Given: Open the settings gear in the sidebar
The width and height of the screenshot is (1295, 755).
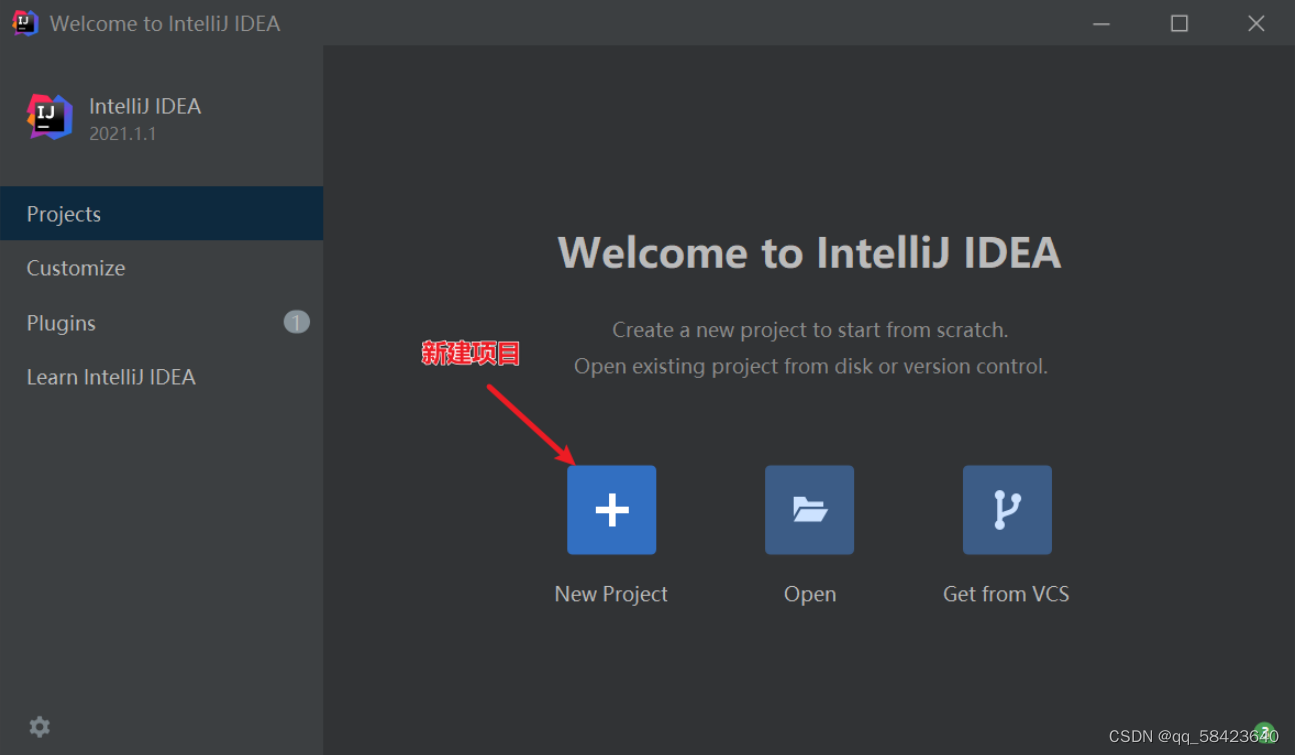Looking at the screenshot, I should click(x=39, y=727).
